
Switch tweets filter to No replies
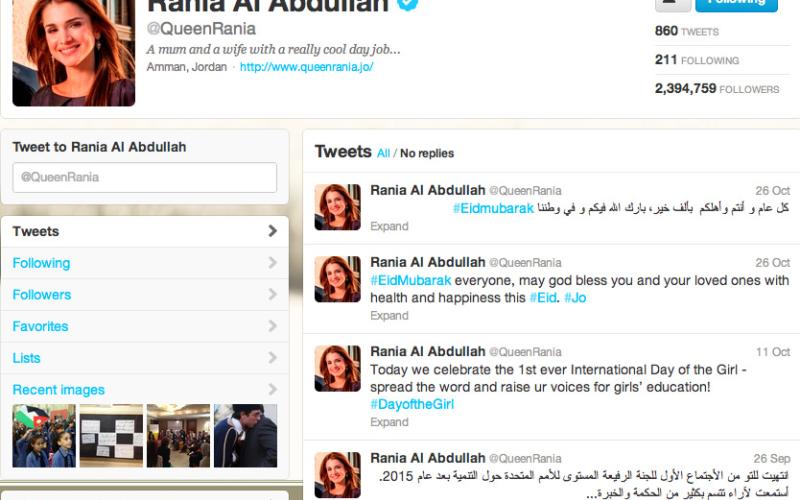coord(427,153)
